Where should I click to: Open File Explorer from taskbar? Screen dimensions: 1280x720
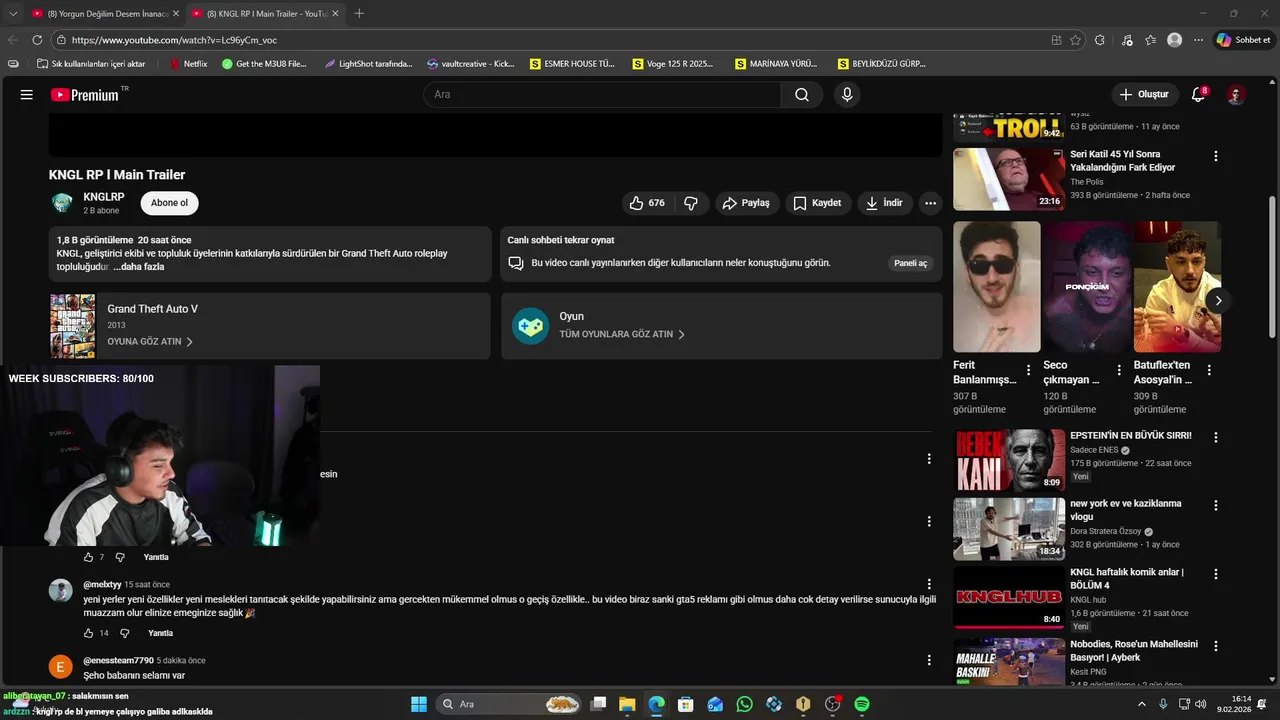(627, 704)
